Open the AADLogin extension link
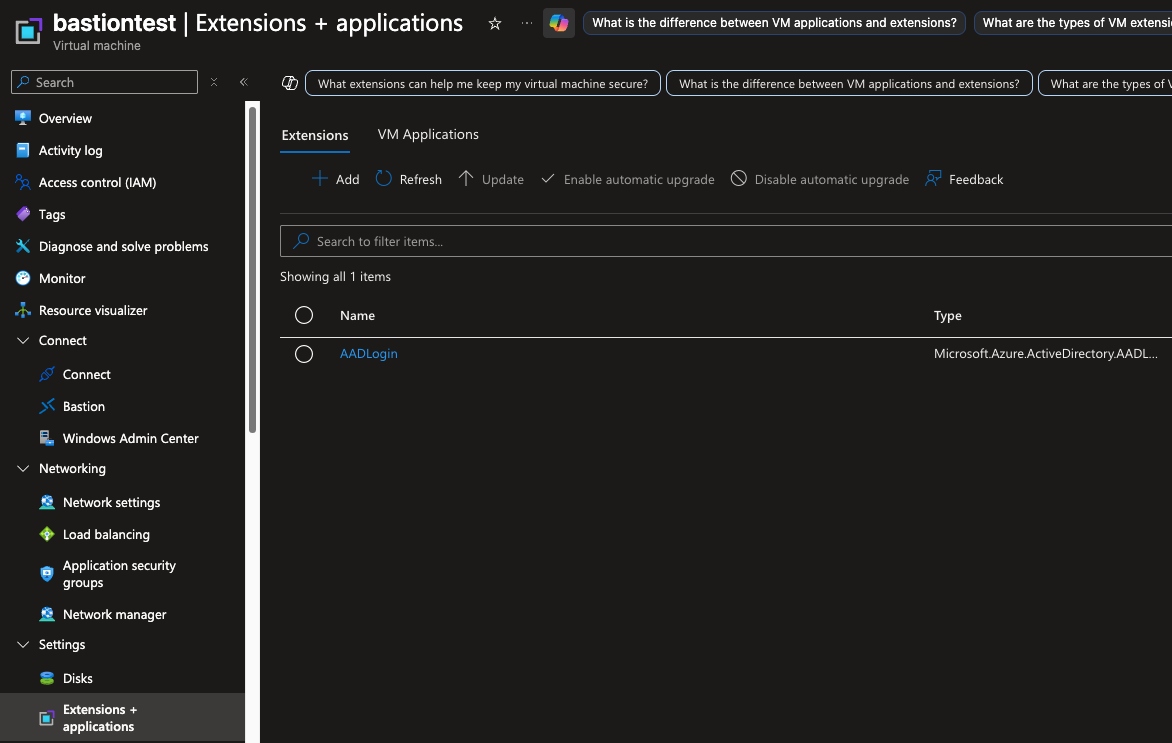The width and height of the screenshot is (1172, 743). point(368,354)
